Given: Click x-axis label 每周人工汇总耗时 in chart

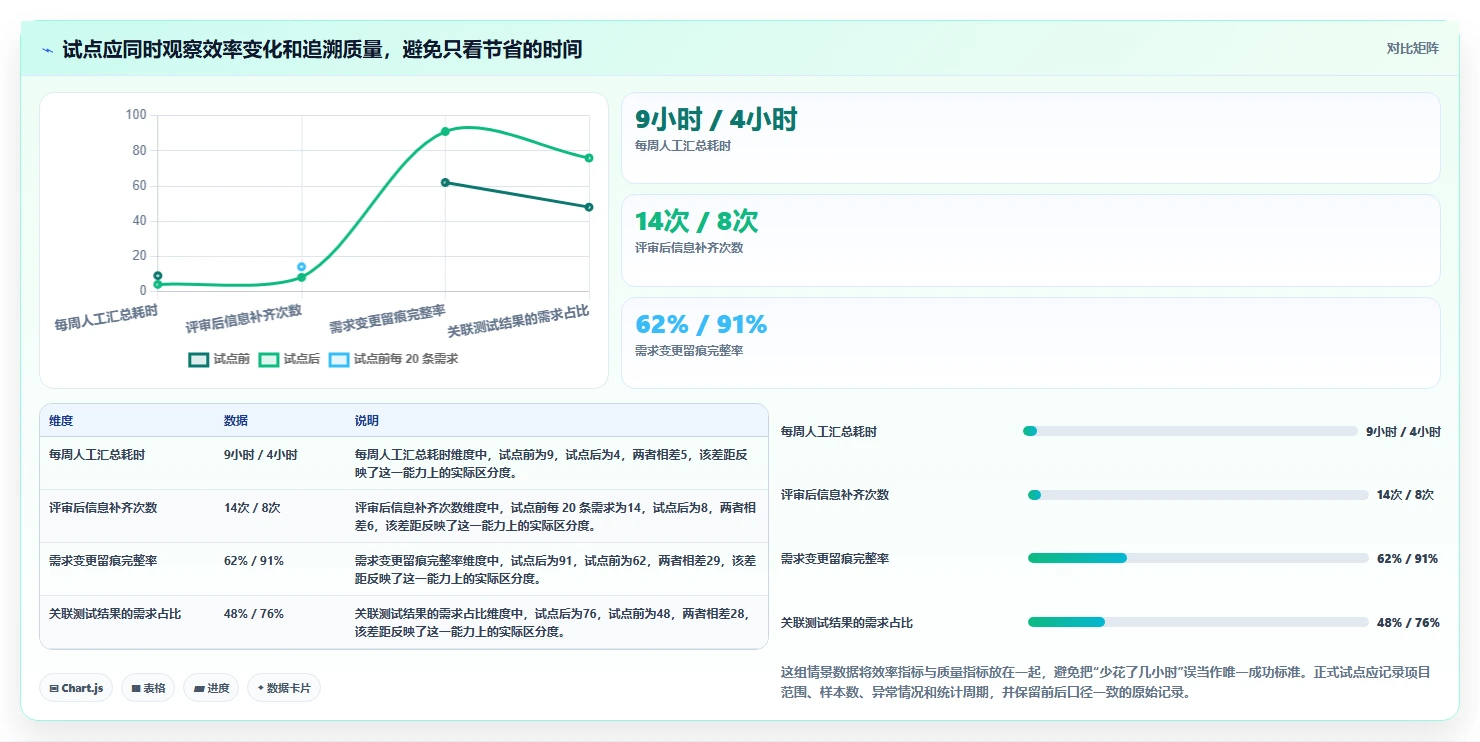Looking at the screenshot, I should pos(106,318).
